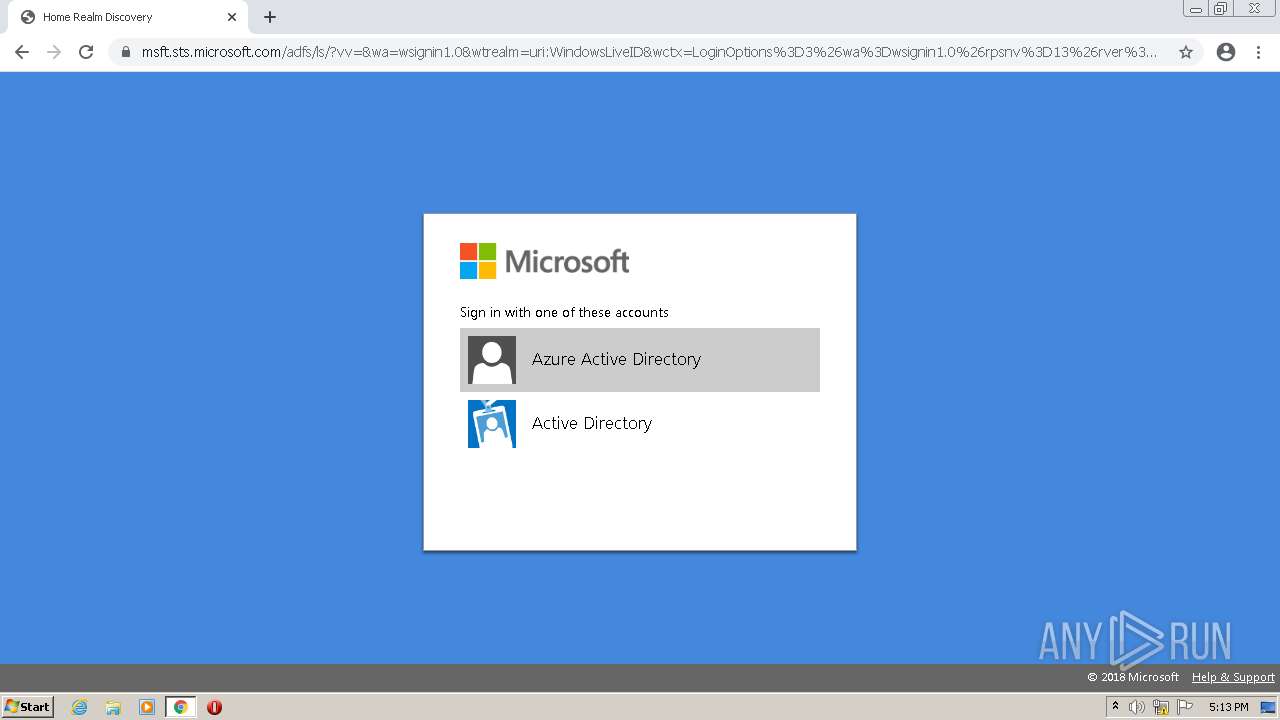Choose the Active Directory sign-in option
The width and height of the screenshot is (1280, 720).
pos(640,424)
